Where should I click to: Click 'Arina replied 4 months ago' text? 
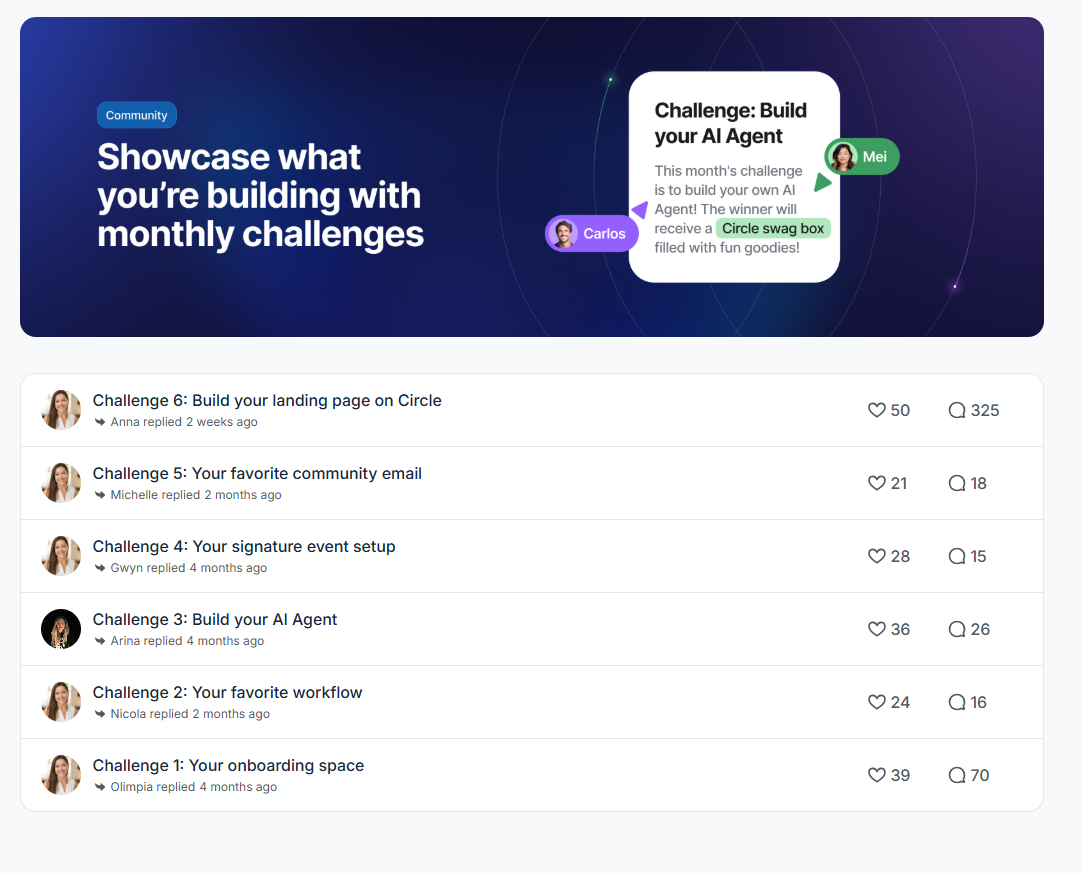(x=187, y=641)
